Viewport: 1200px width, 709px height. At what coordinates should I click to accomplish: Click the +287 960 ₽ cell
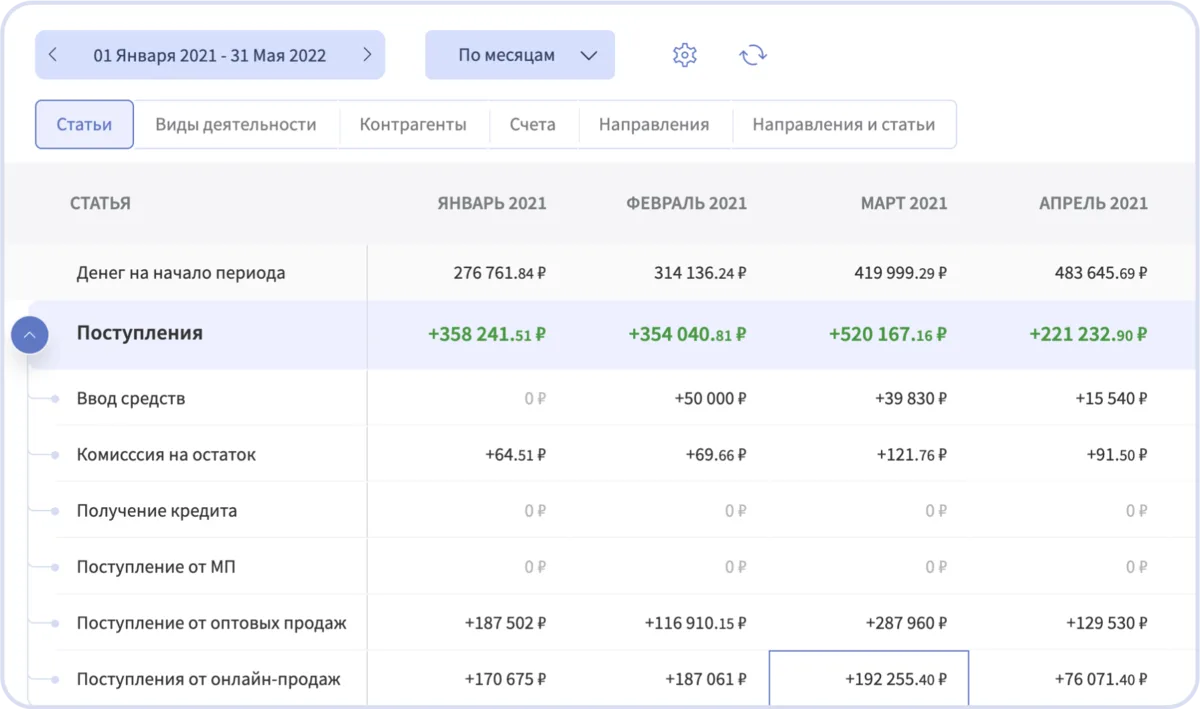point(906,623)
